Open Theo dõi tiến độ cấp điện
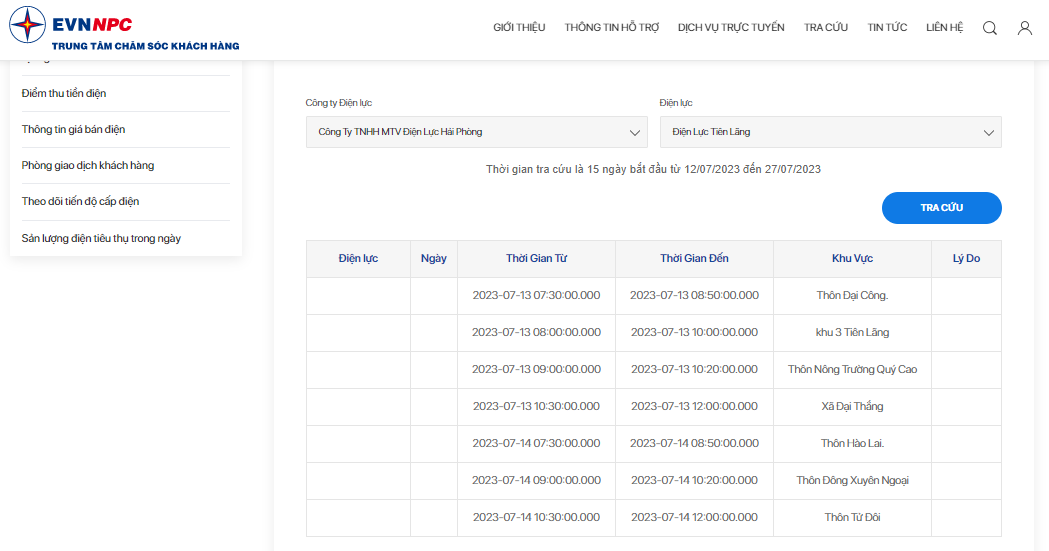The image size is (1049, 551). click(80, 201)
